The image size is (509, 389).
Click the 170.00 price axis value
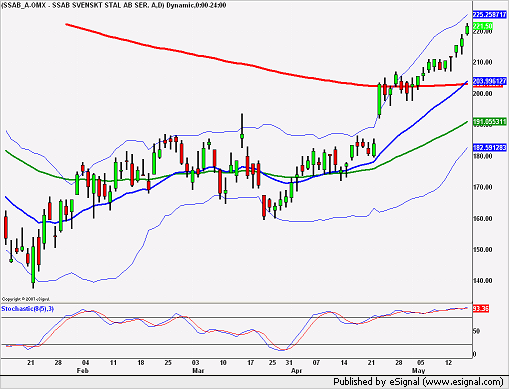(x=482, y=187)
